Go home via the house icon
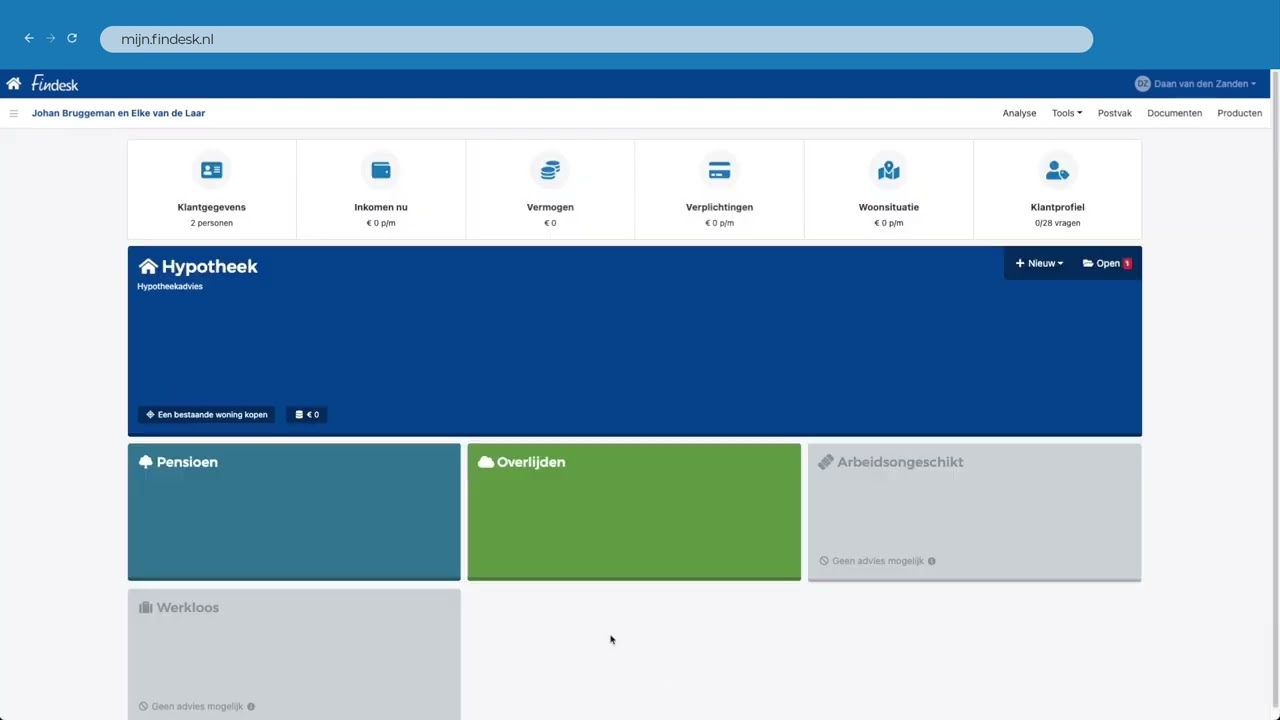This screenshot has width=1280, height=720. tap(13, 84)
